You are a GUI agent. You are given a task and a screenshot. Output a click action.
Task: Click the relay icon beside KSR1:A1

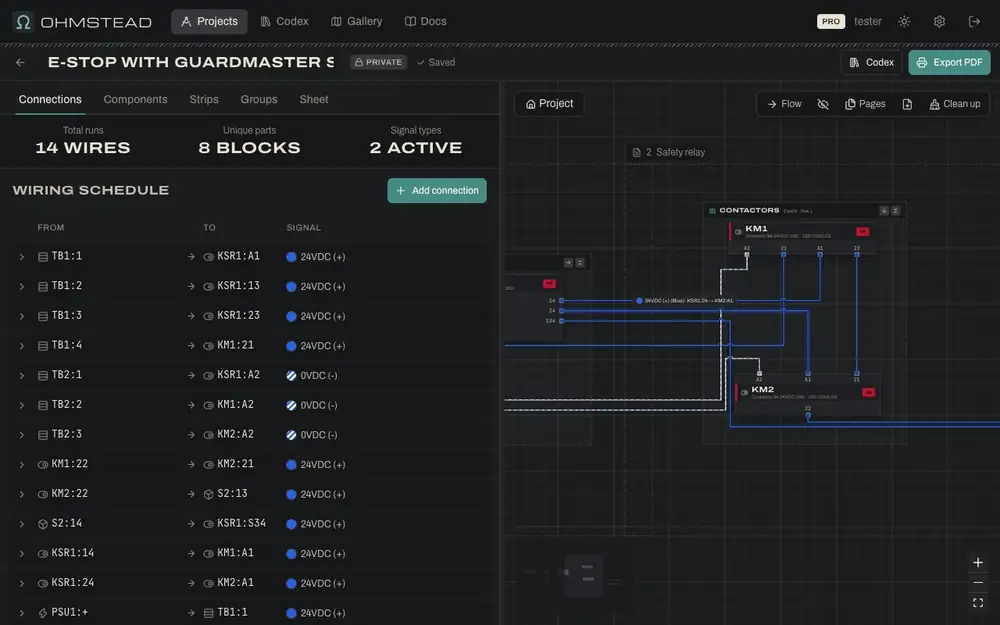[209, 257]
